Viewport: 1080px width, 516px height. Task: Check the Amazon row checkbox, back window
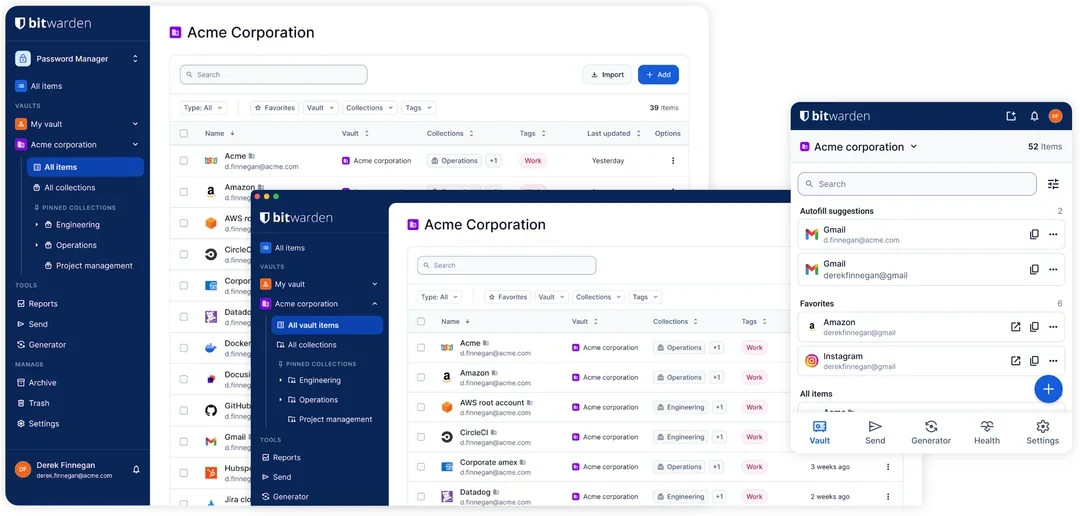184,192
